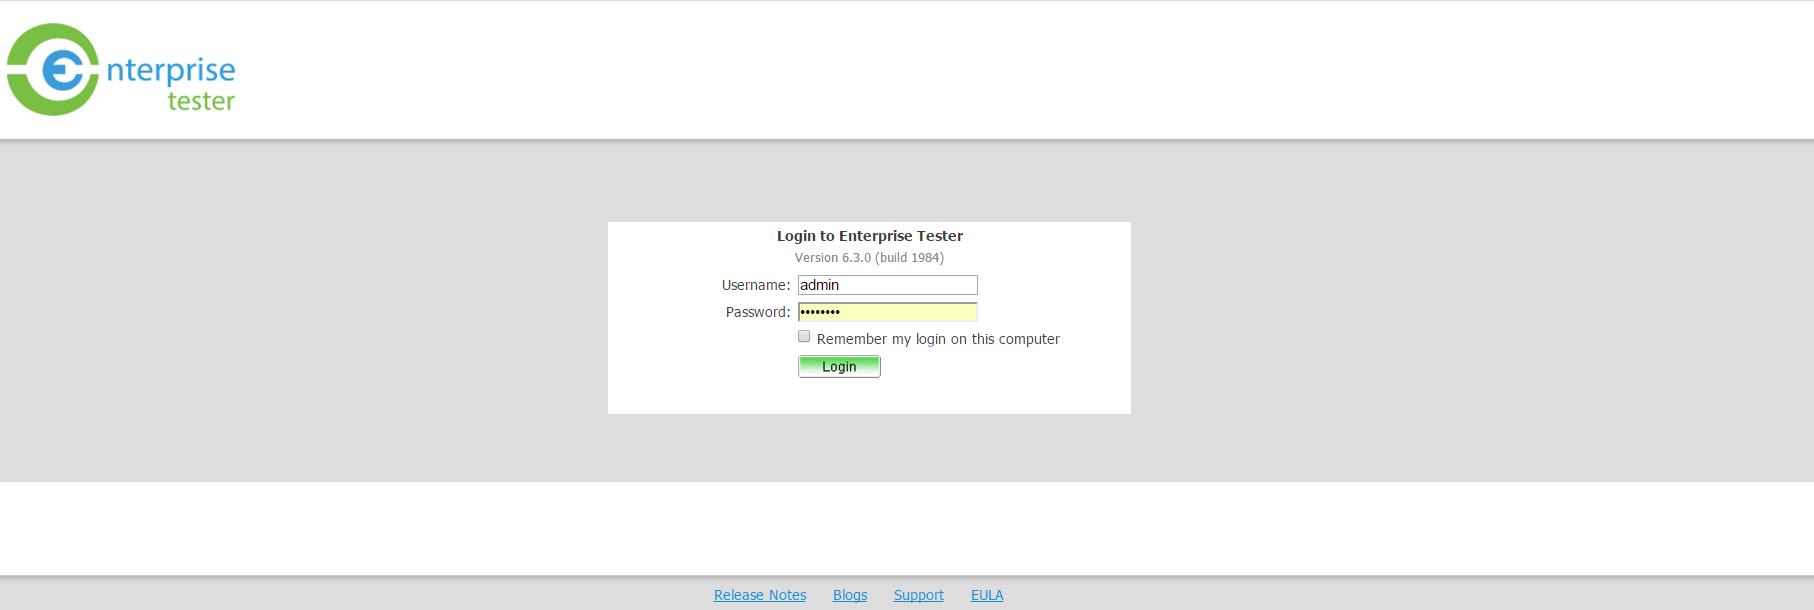Open the Blogs footer link
This screenshot has height=610, width=1814.
[850, 595]
